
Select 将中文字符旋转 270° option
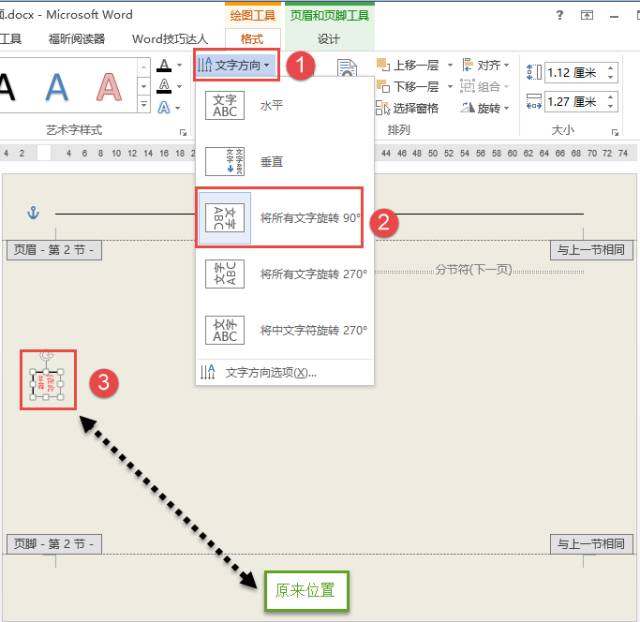tap(284, 330)
